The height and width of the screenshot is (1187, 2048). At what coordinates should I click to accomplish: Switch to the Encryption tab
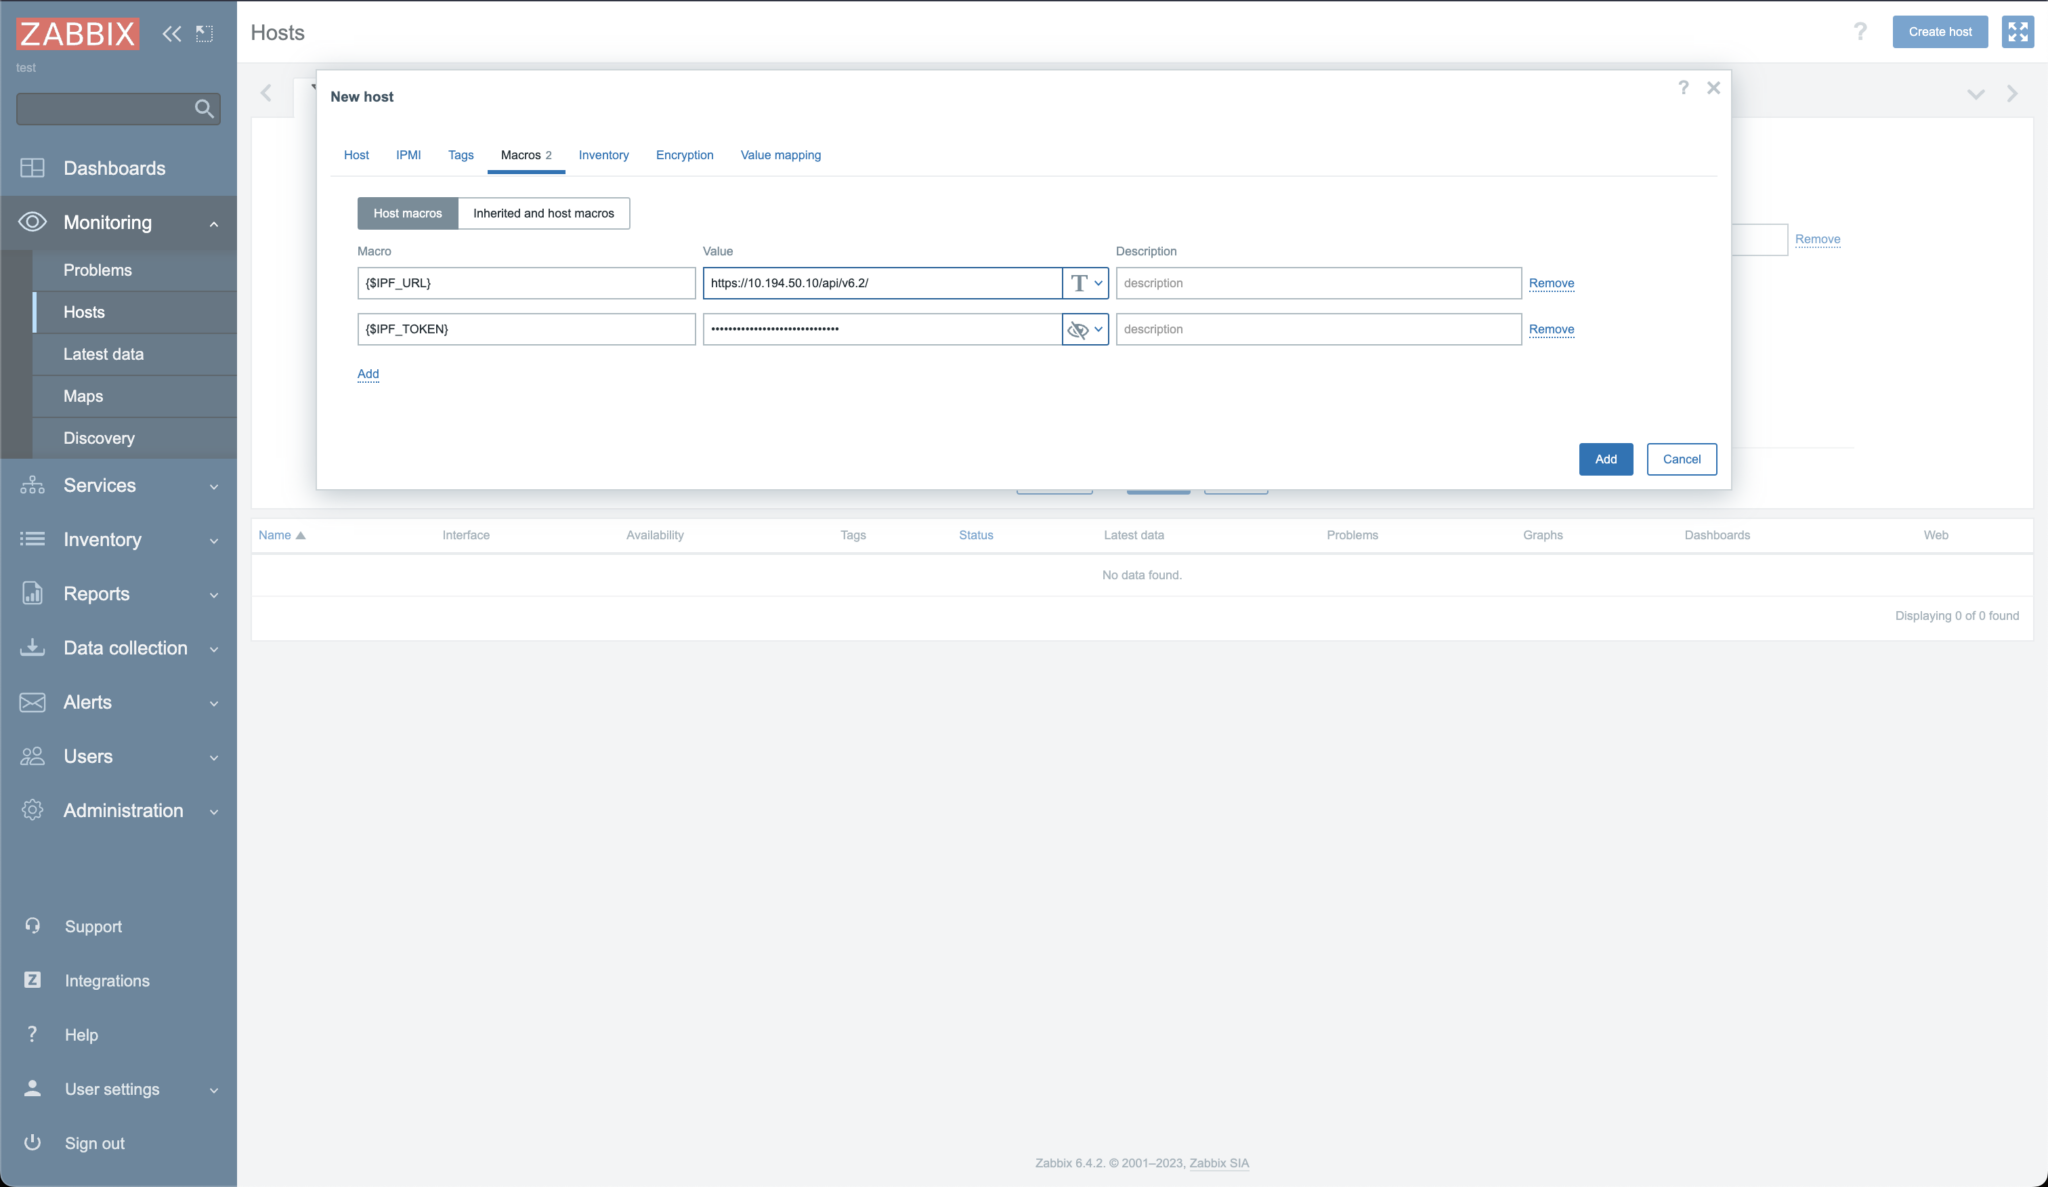pyautogui.click(x=684, y=155)
